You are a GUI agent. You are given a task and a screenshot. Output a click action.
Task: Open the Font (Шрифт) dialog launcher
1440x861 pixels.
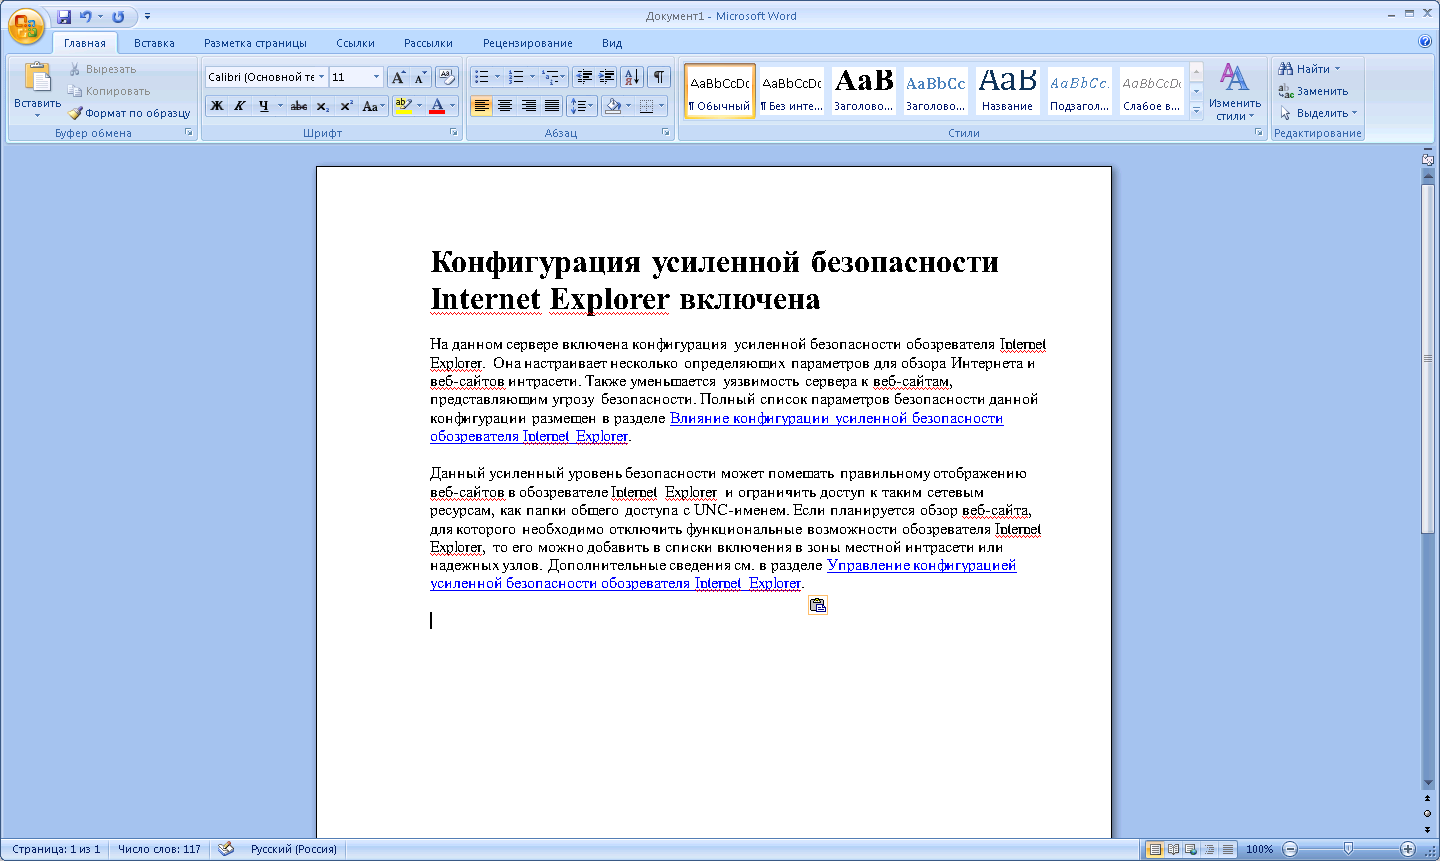[454, 132]
